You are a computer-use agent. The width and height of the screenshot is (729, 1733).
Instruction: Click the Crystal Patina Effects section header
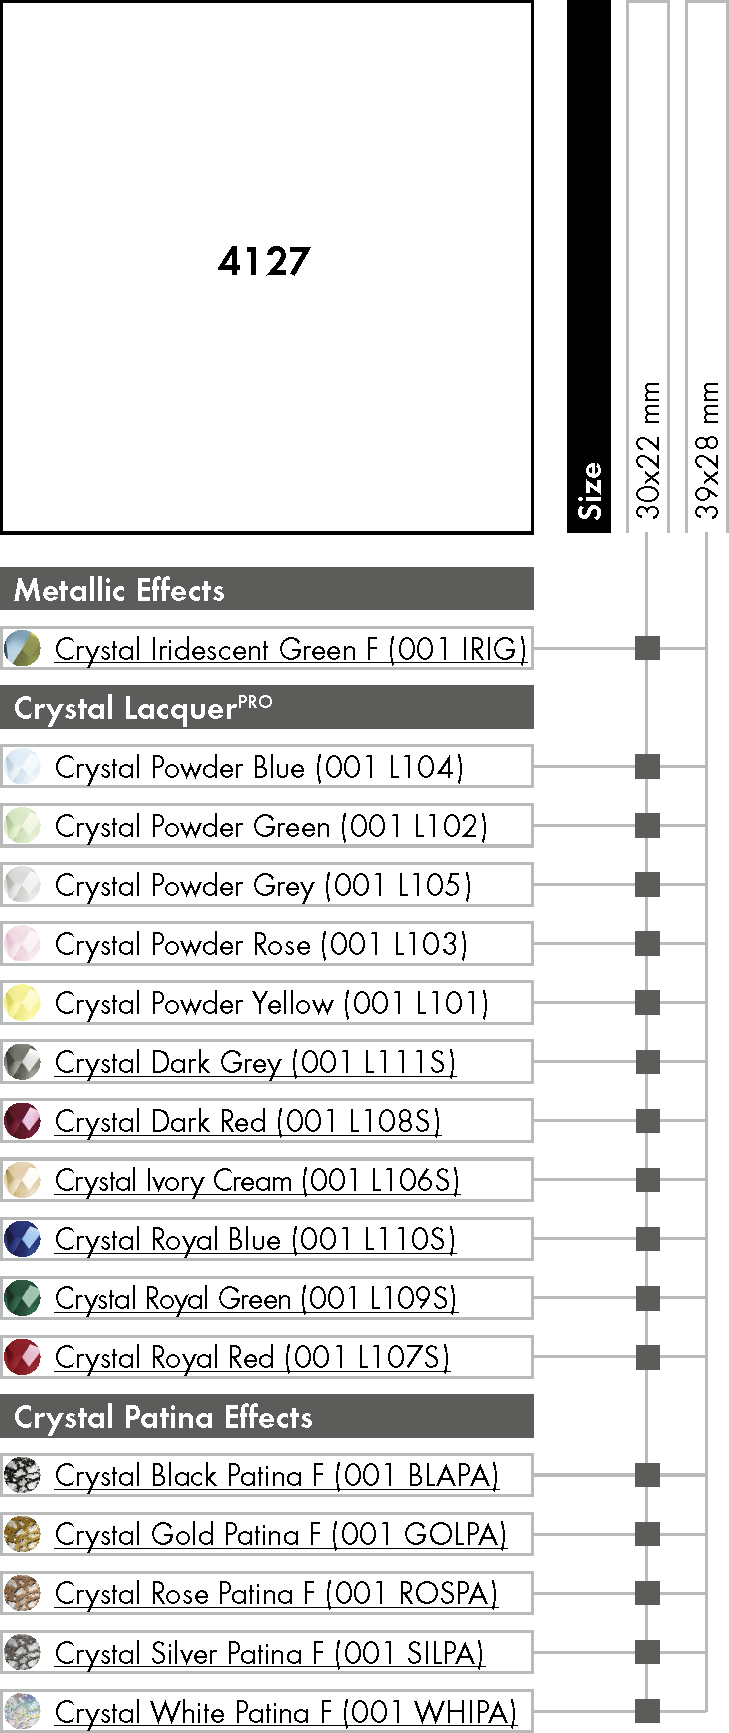pos(267,1416)
